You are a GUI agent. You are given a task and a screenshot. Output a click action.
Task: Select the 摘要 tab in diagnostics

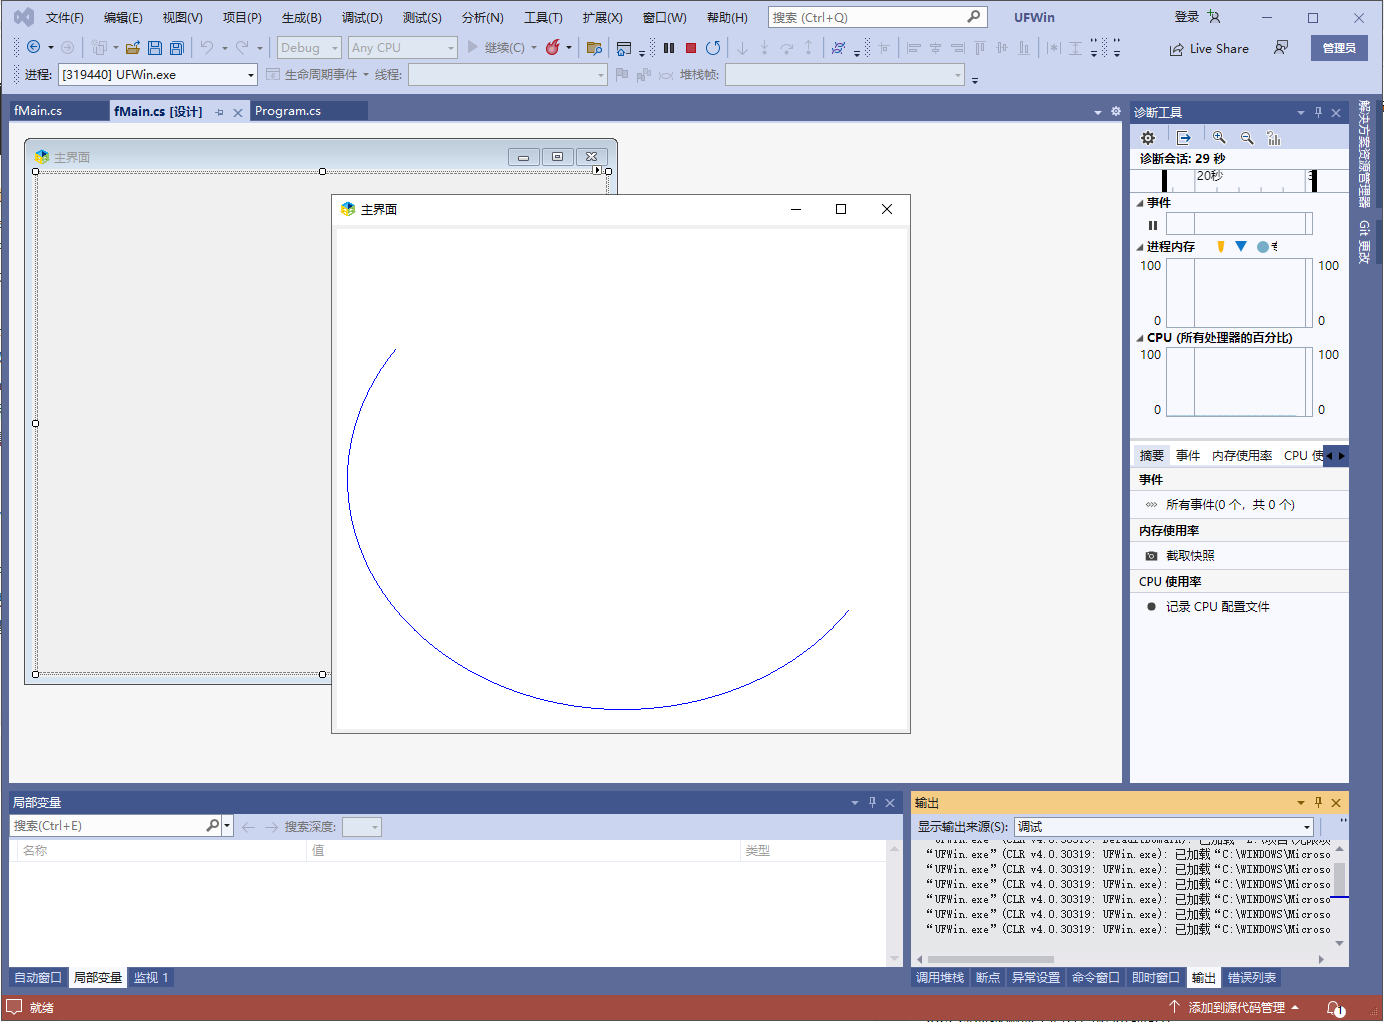1152,455
